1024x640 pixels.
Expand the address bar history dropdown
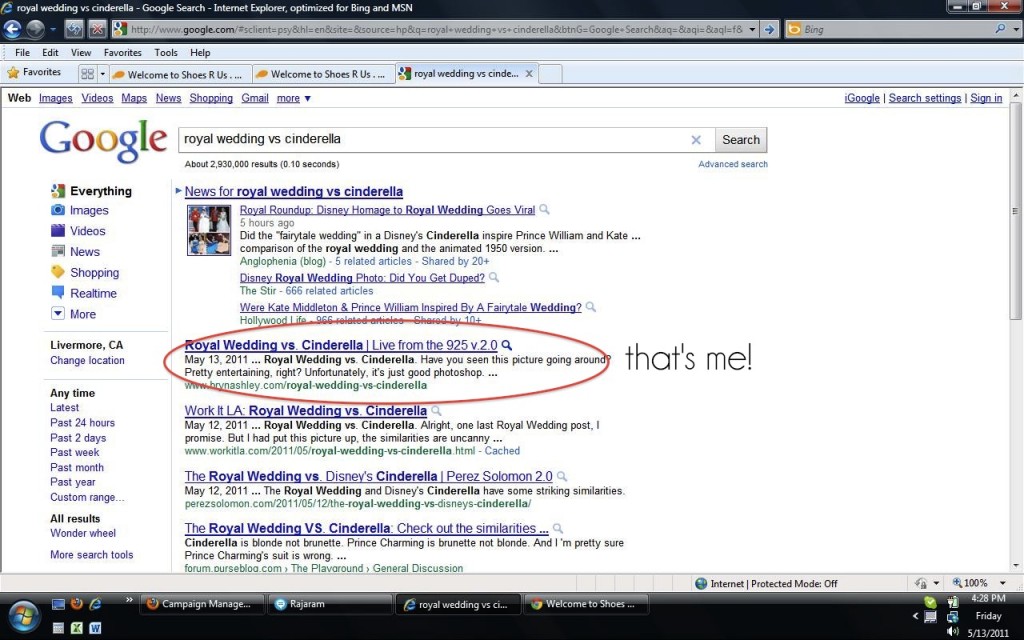pos(752,29)
